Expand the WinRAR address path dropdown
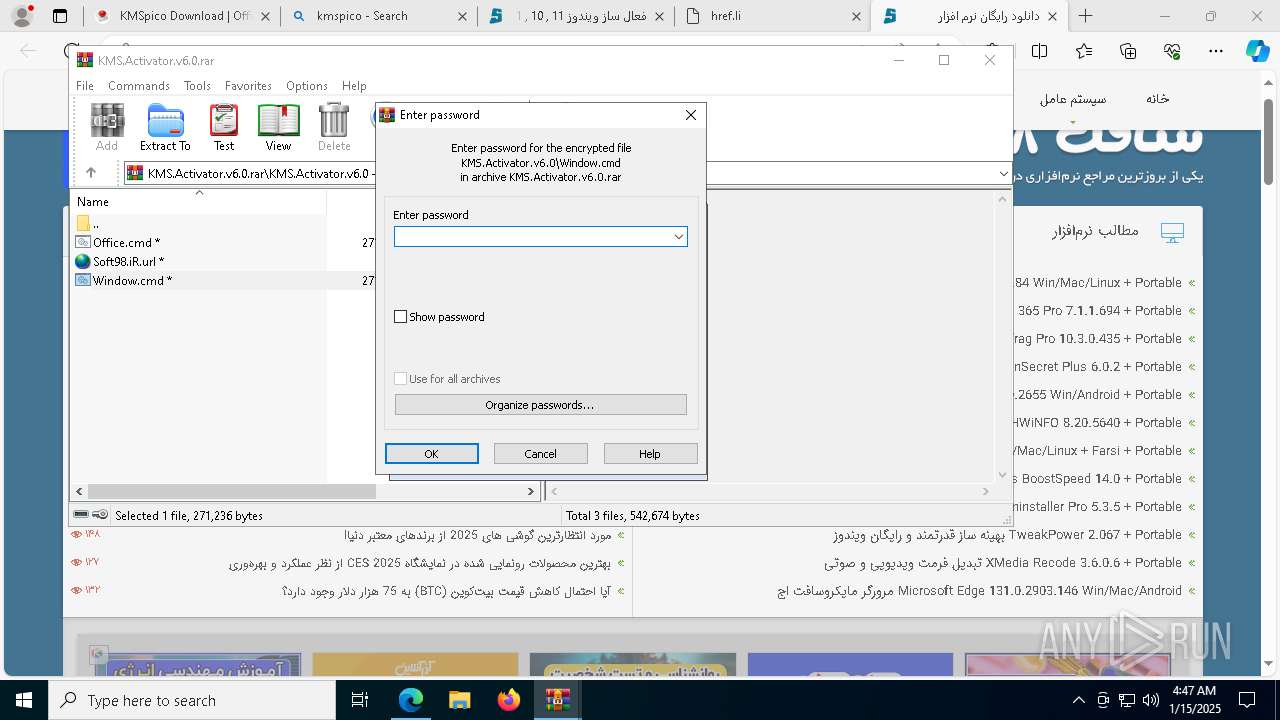1280x720 pixels. pyautogui.click(x=1003, y=173)
